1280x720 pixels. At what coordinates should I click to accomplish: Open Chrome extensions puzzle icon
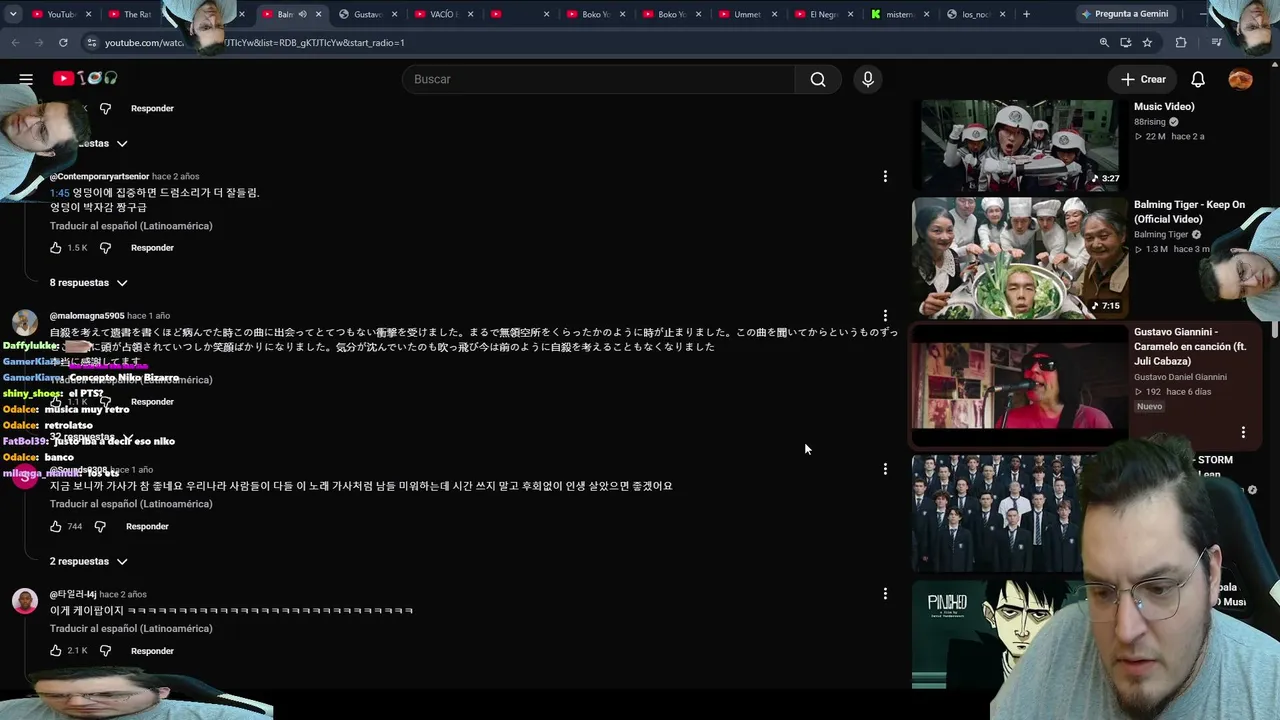[x=1181, y=43]
